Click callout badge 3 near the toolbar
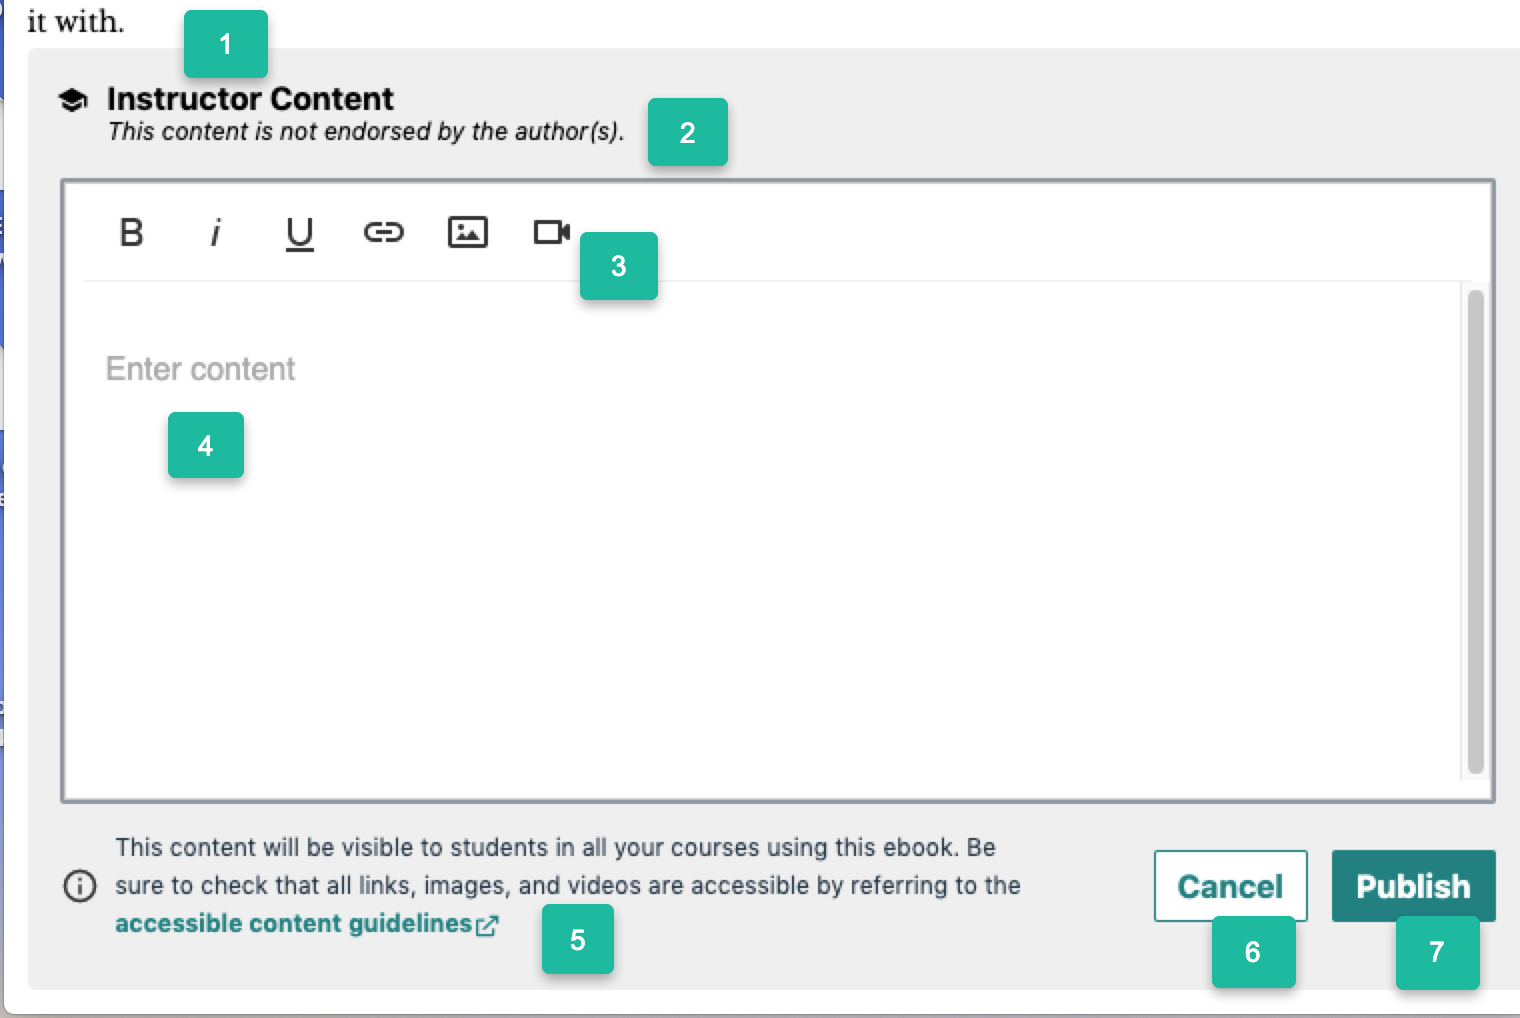 point(618,266)
